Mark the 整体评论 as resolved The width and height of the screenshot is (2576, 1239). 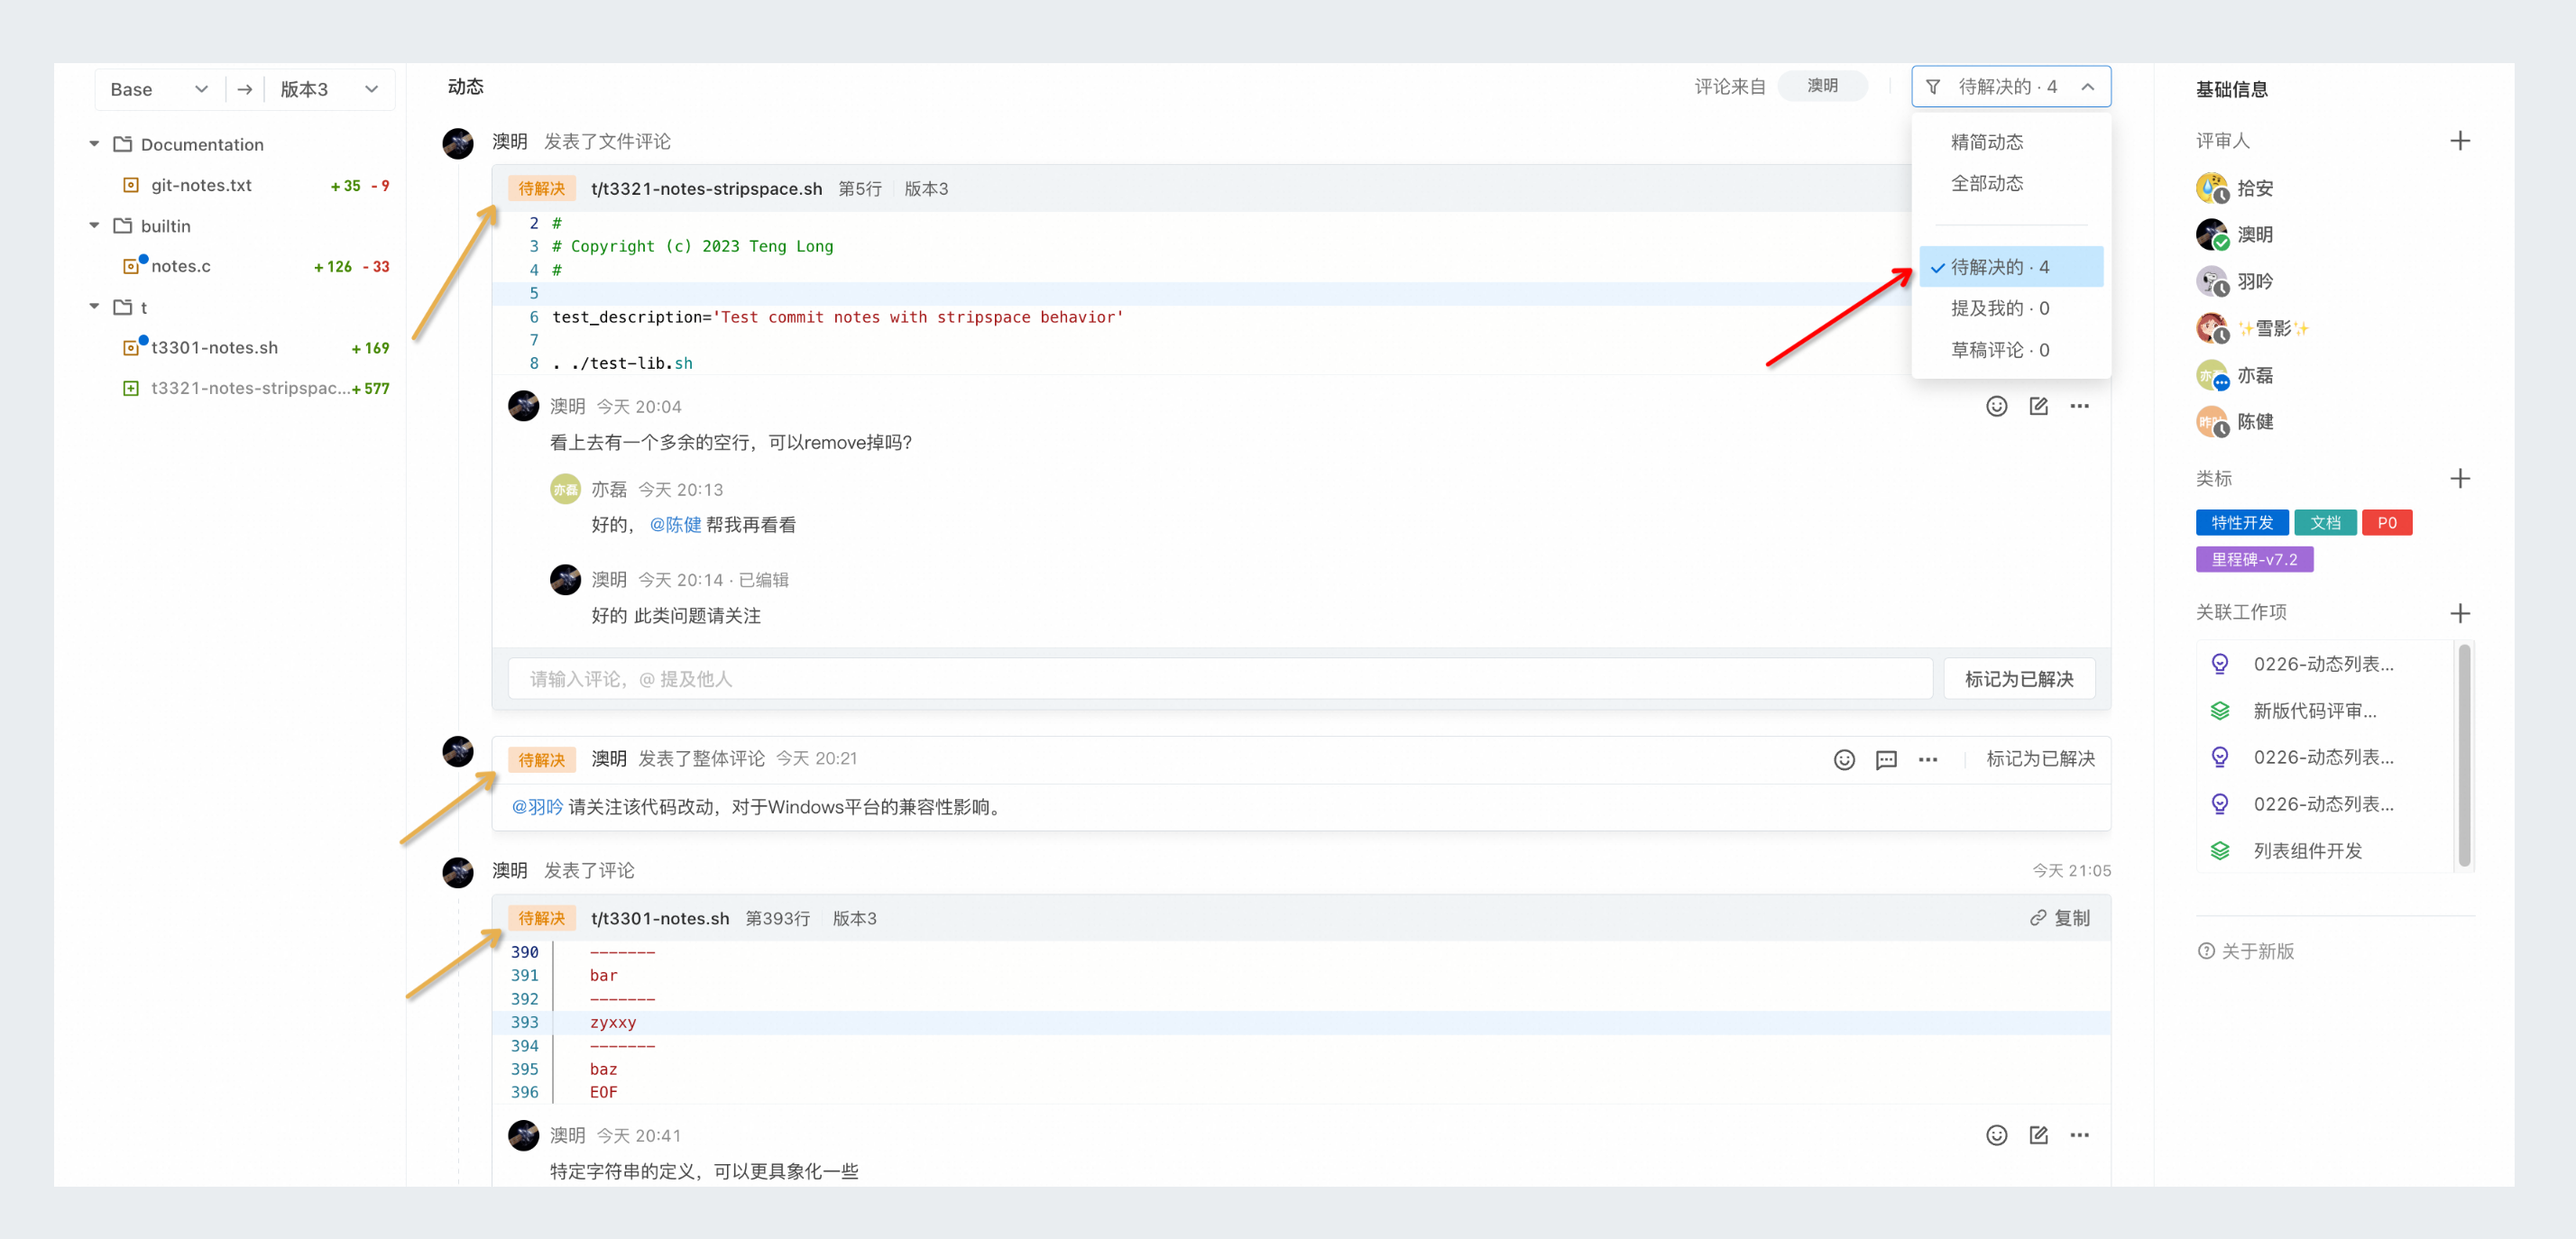(2040, 759)
